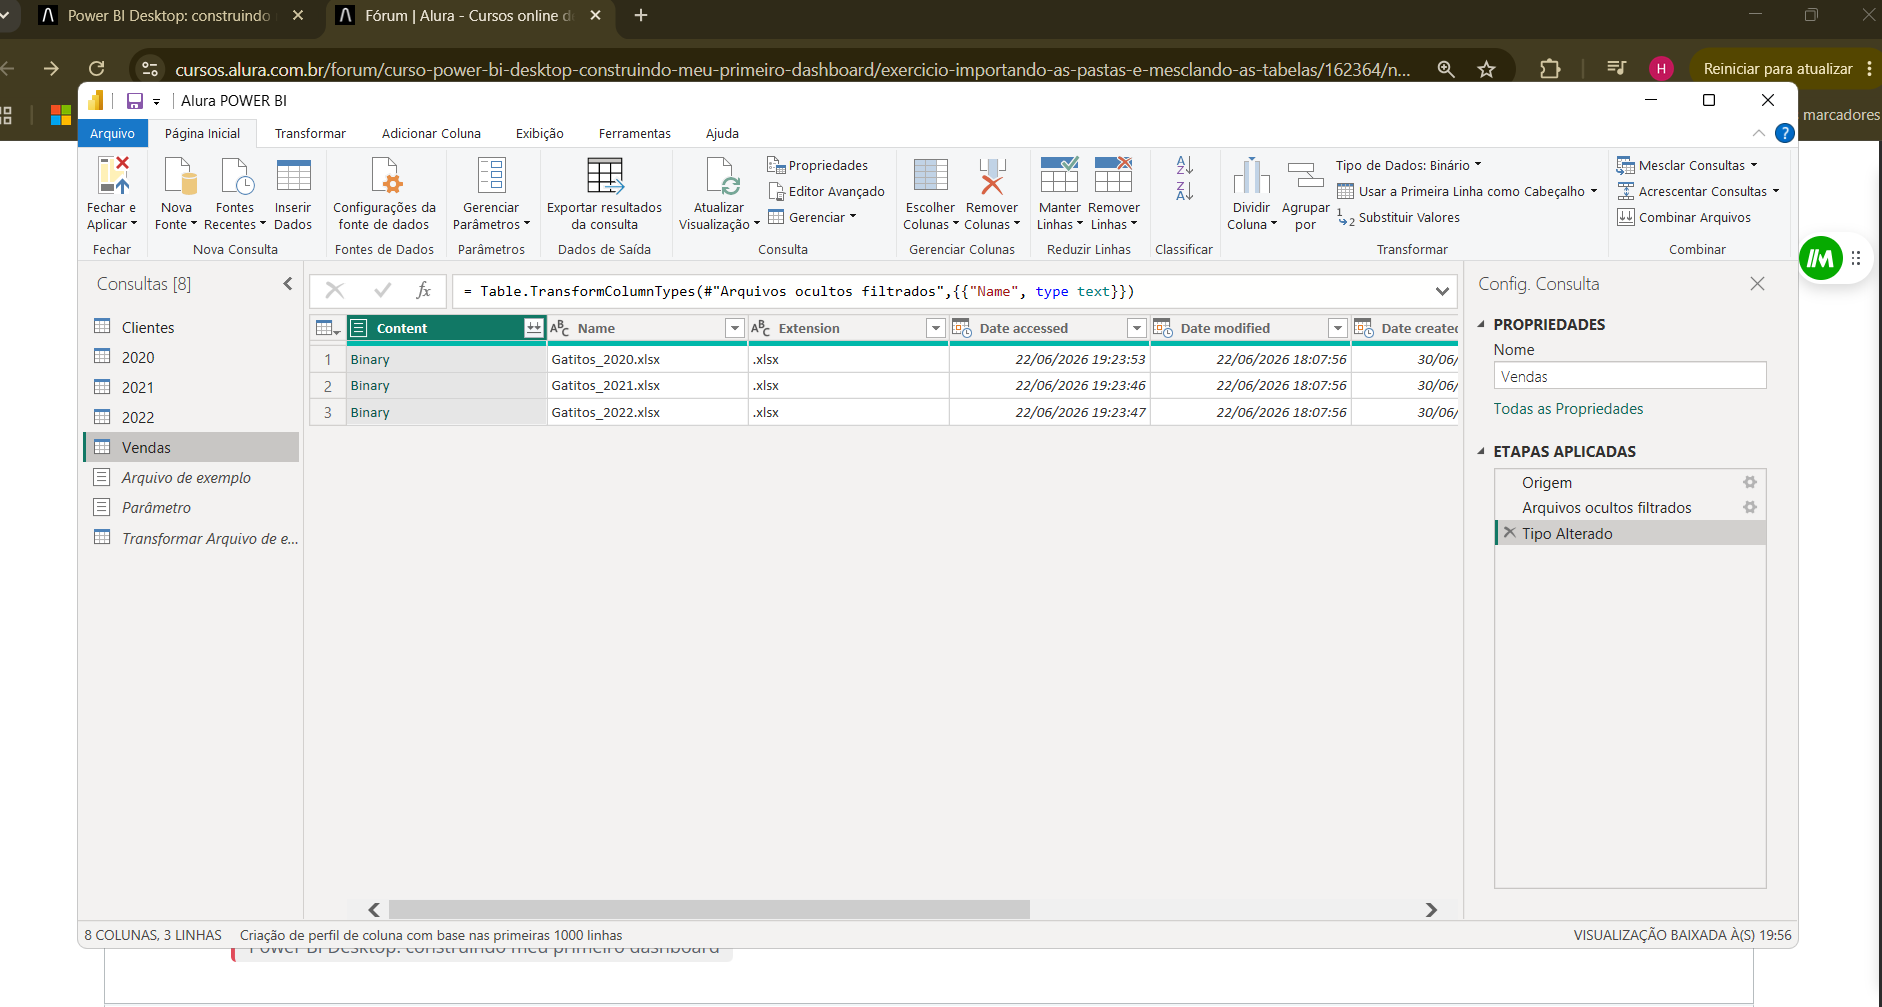Open the Propriedades option in ribbon

click(x=818, y=165)
